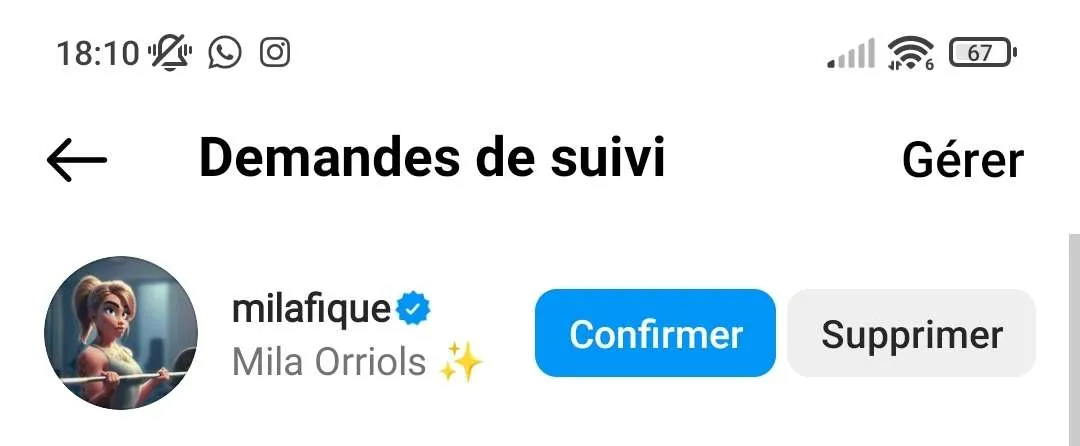Image resolution: width=1080 pixels, height=446 pixels.
Task: Tap the muted bell vibrate icon
Action: (x=171, y=52)
